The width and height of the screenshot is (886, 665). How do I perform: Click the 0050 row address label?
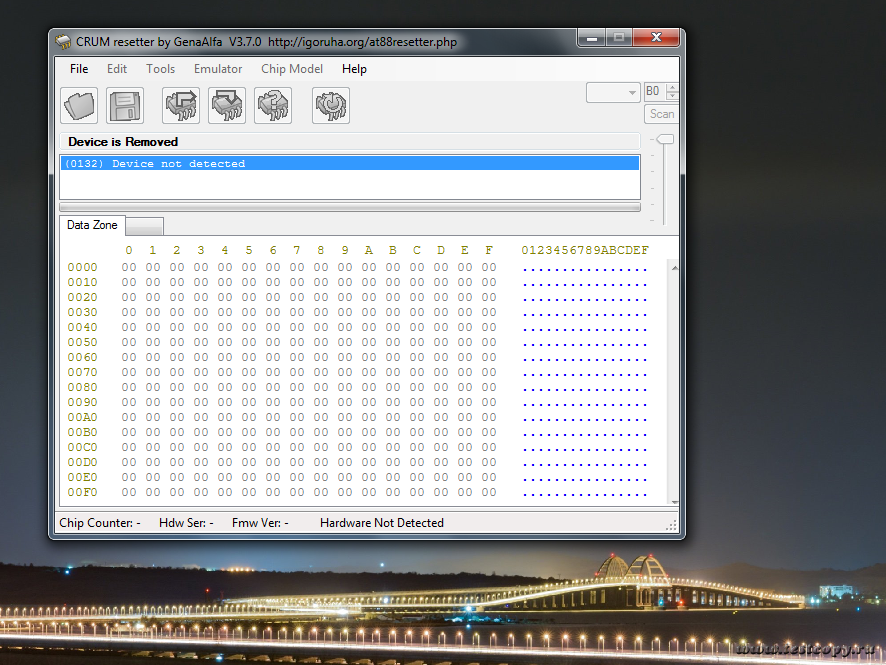point(82,342)
